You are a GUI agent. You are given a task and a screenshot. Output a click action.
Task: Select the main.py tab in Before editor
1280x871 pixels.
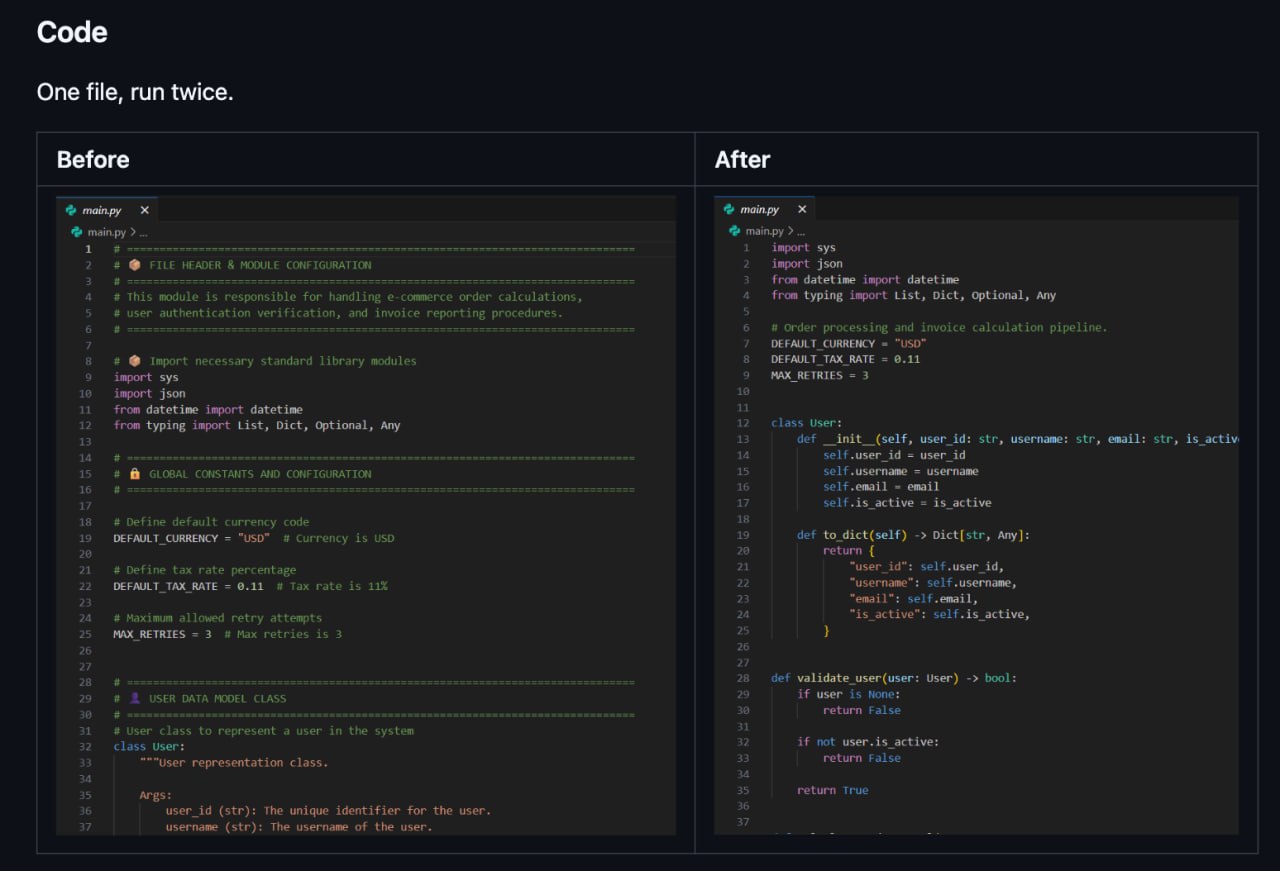tap(107, 210)
